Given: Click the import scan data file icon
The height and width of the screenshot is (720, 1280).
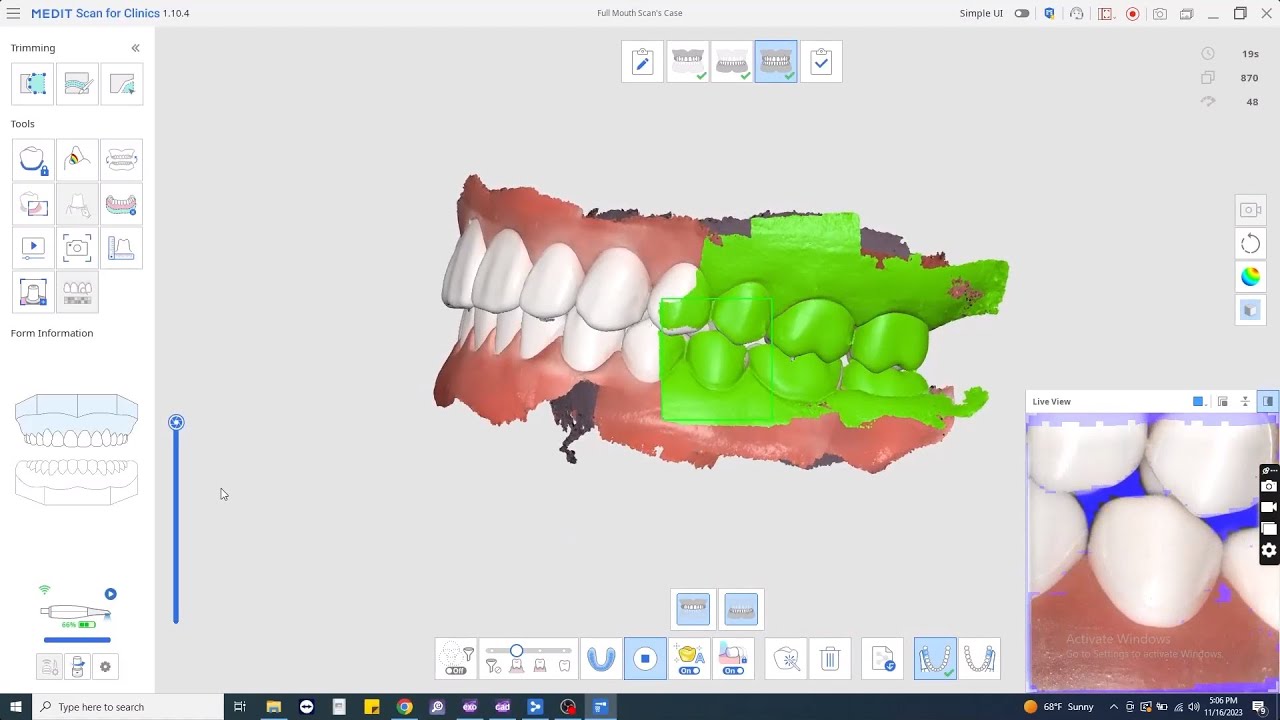Looking at the screenshot, I should pyautogui.click(x=883, y=659).
